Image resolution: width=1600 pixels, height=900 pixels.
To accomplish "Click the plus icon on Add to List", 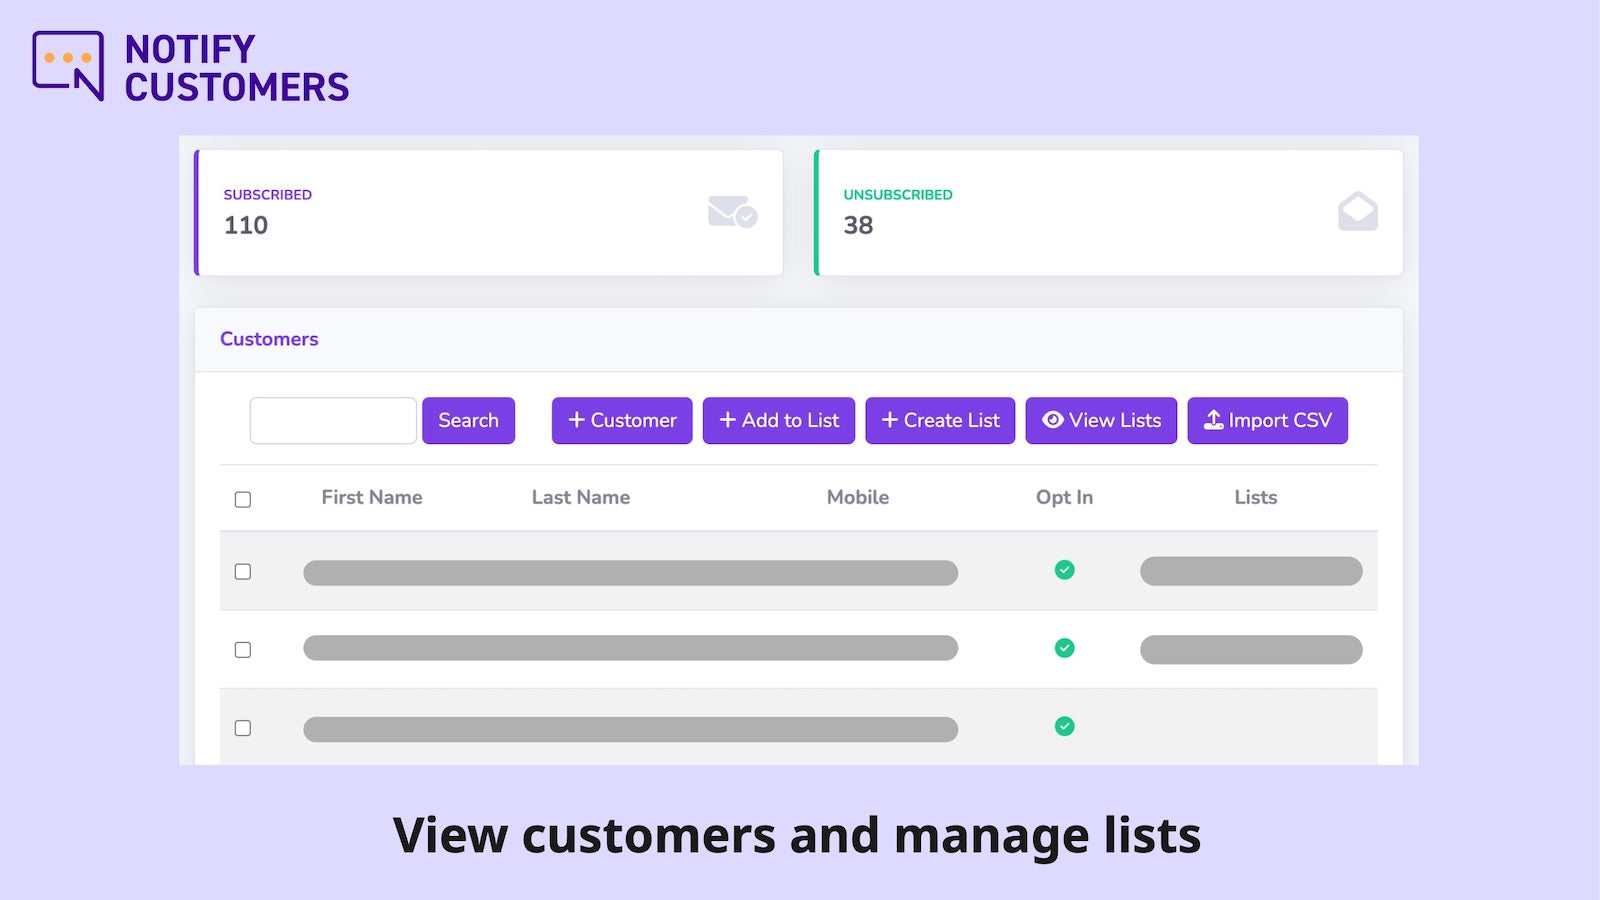I will (727, 420).
